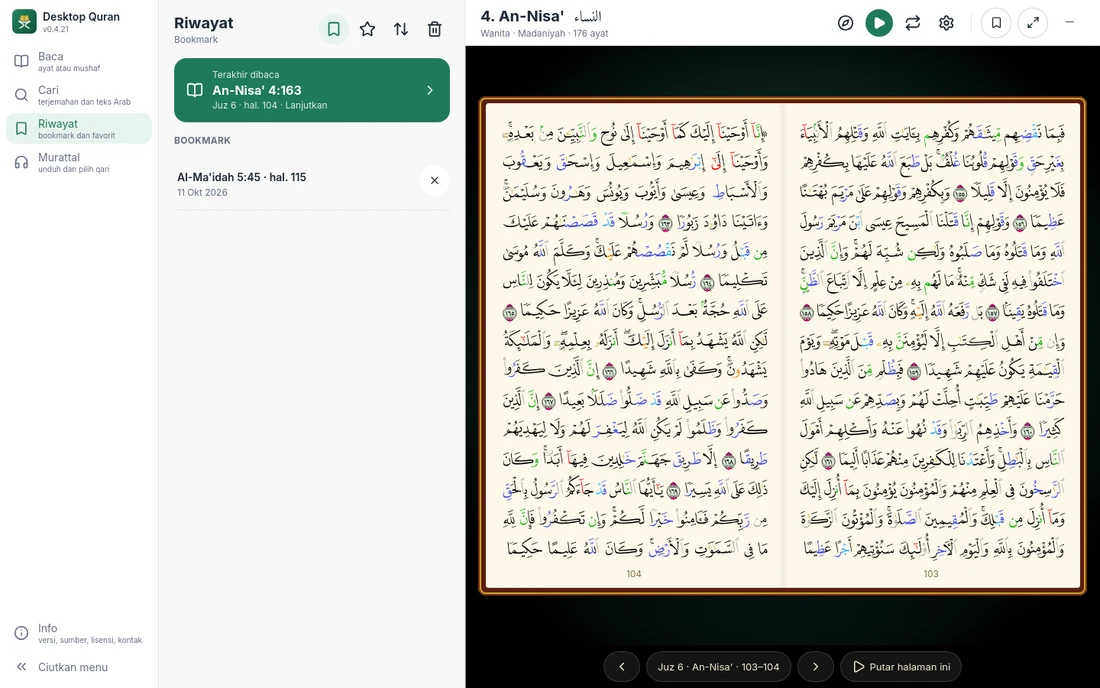The image size is (1100, 688).
Task: Bookmark this page in reader toolbar
Action: tap(996, 23)
